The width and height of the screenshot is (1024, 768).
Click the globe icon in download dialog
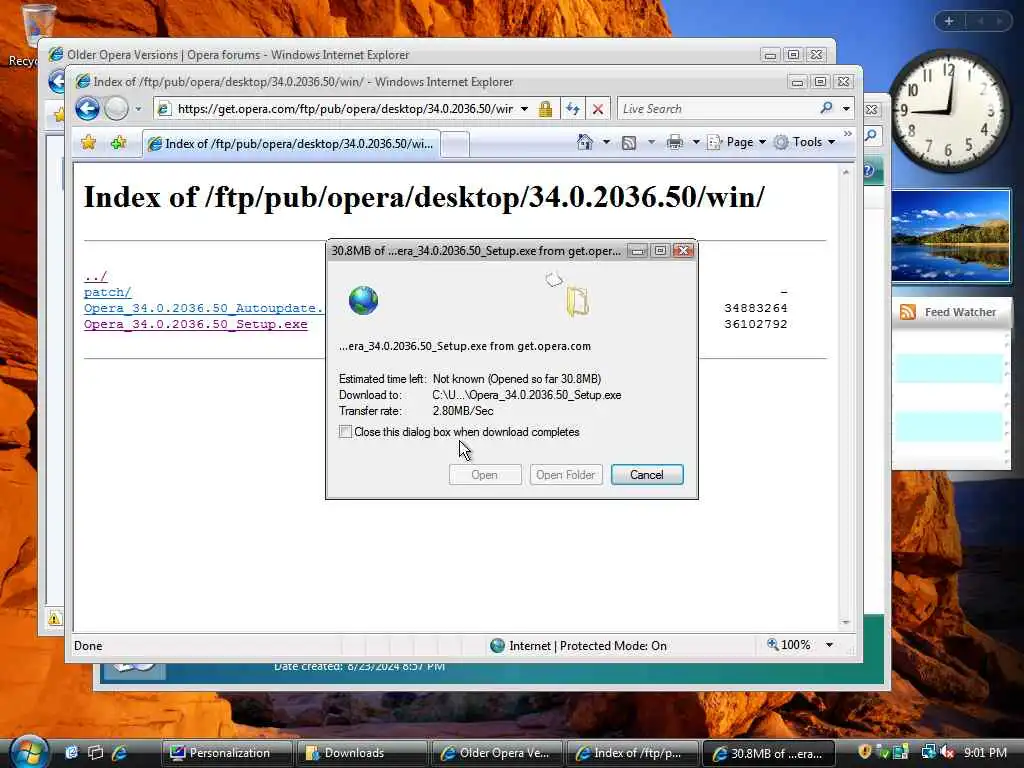pyautogui.click(x=363, y=300)
